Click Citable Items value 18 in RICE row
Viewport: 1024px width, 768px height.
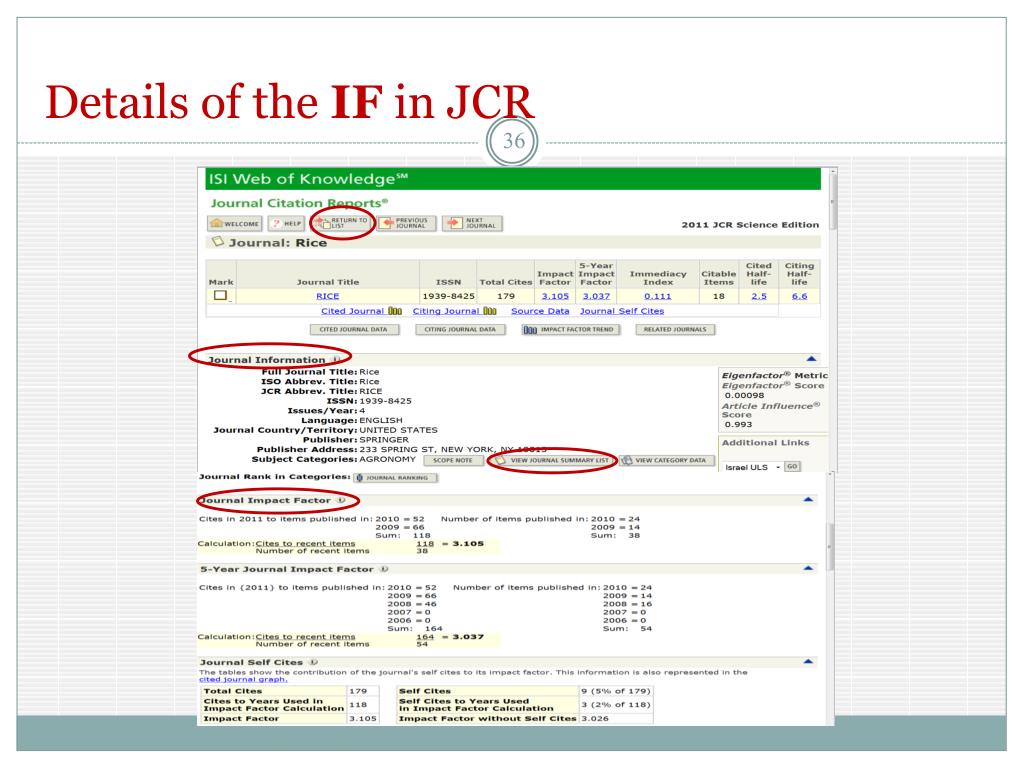pyautogui.click(x=718, y=296)
